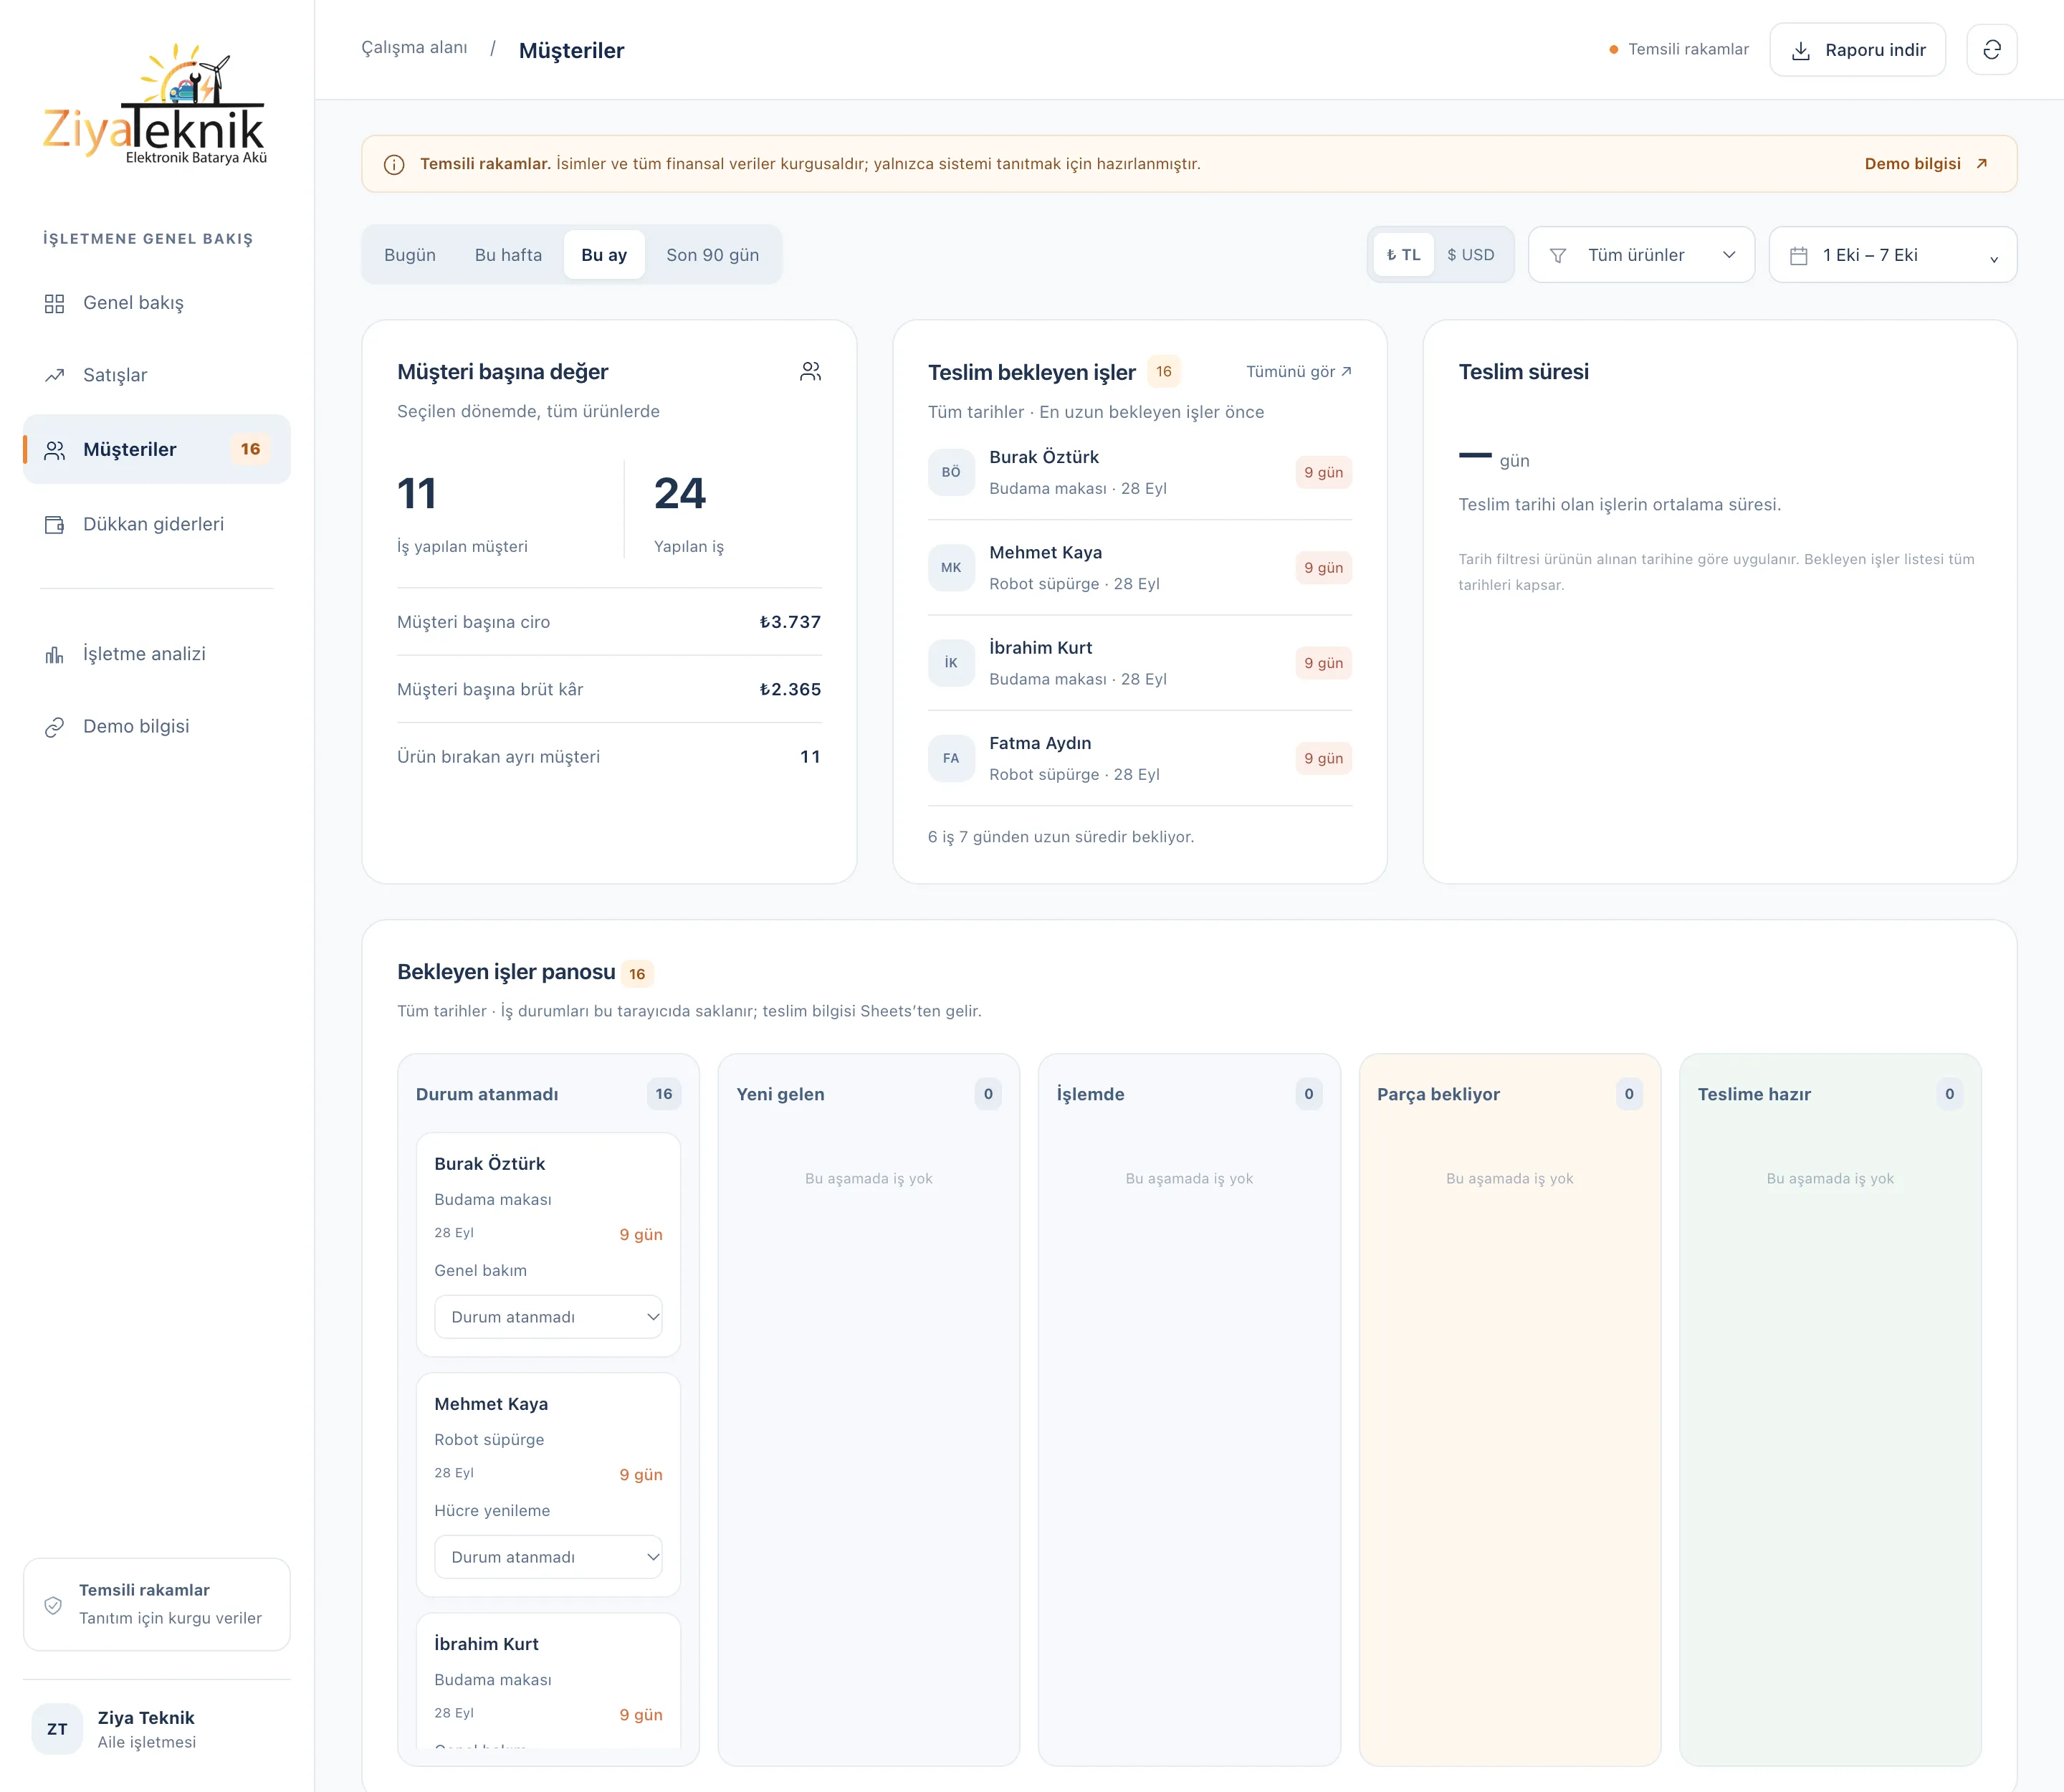This screenshot has width=2064, height=1792.
Task: Open the Müşteriler sidebar item
Action: [157, 450]
